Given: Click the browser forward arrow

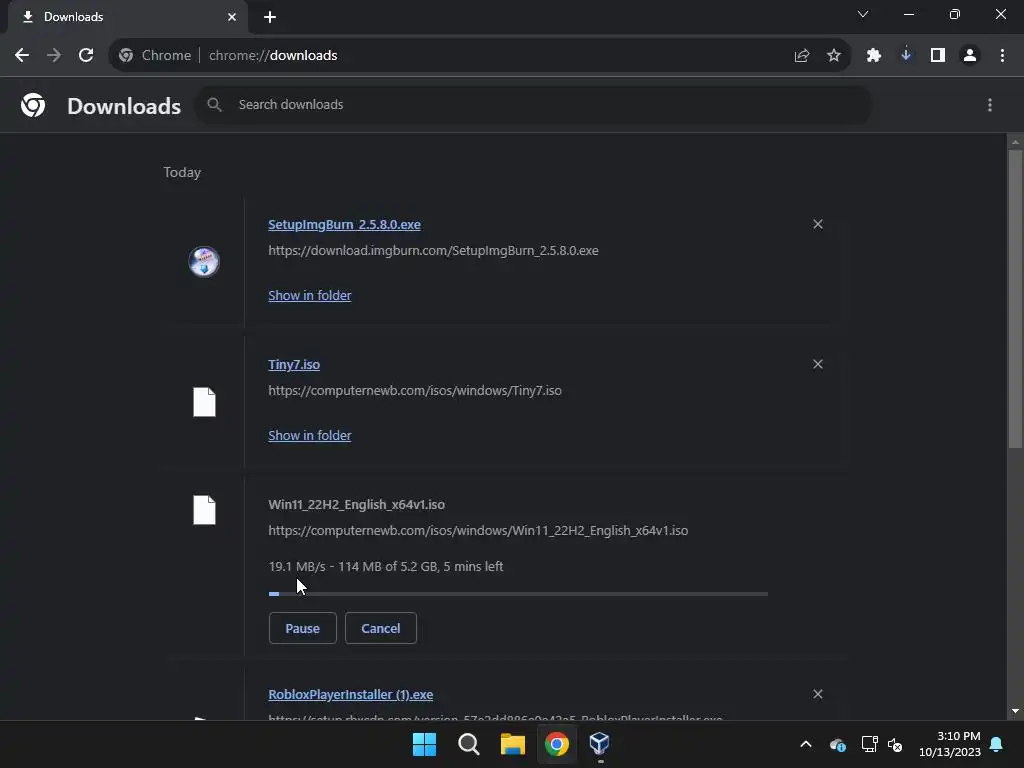Looking at the screenshot, I should click(x=54, y=56).
